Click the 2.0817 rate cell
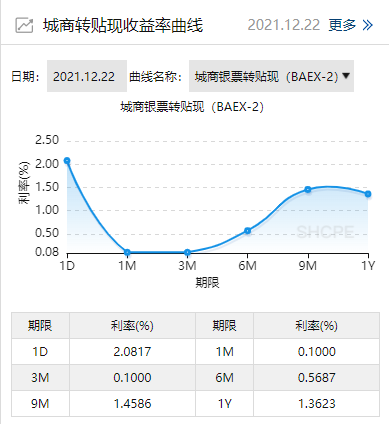 coord(132,352)
